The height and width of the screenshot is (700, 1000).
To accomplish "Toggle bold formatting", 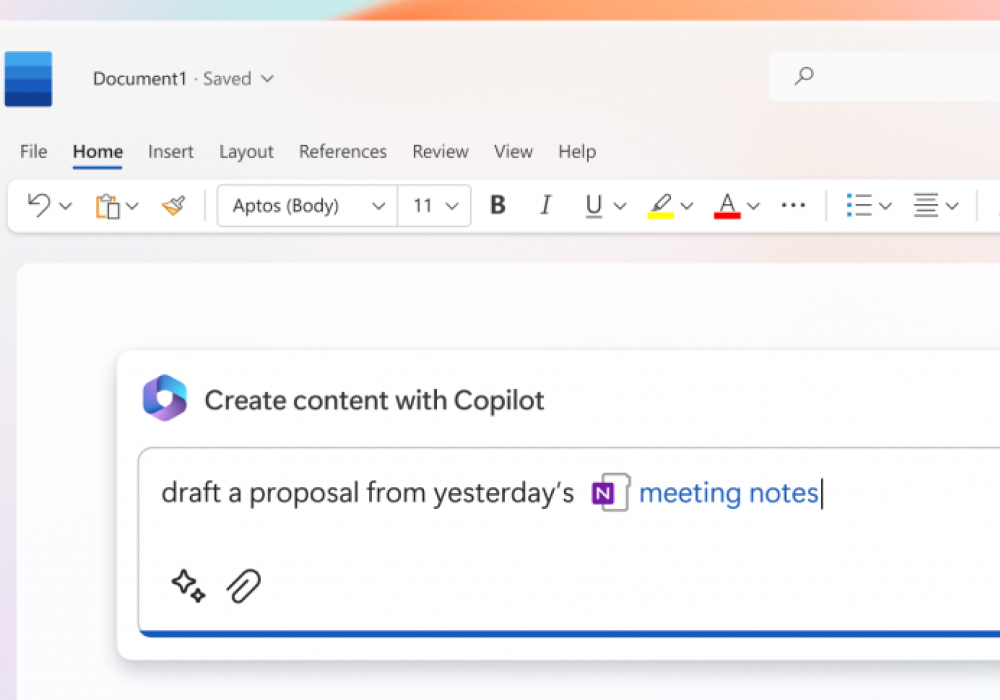I will 497,206.
